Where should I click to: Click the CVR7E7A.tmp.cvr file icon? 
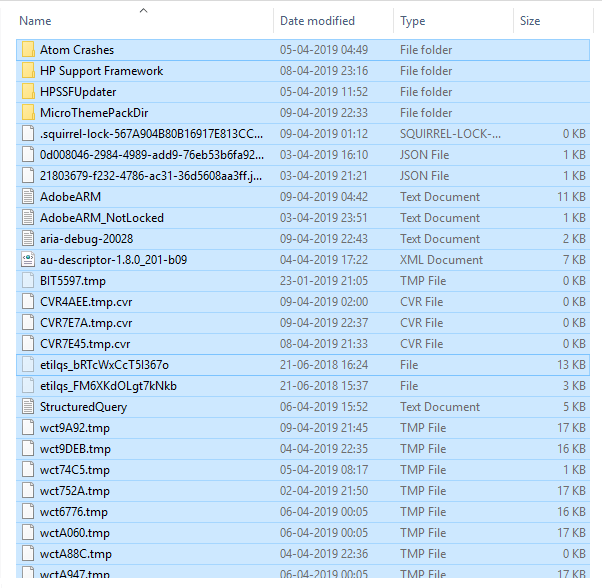coord(28,323)
